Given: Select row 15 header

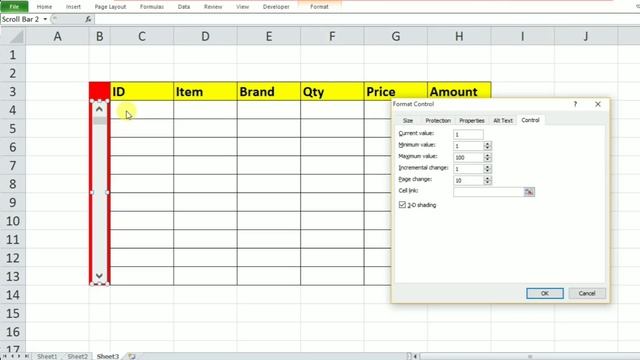Looking at the screenshot, I should click(13, 313).
